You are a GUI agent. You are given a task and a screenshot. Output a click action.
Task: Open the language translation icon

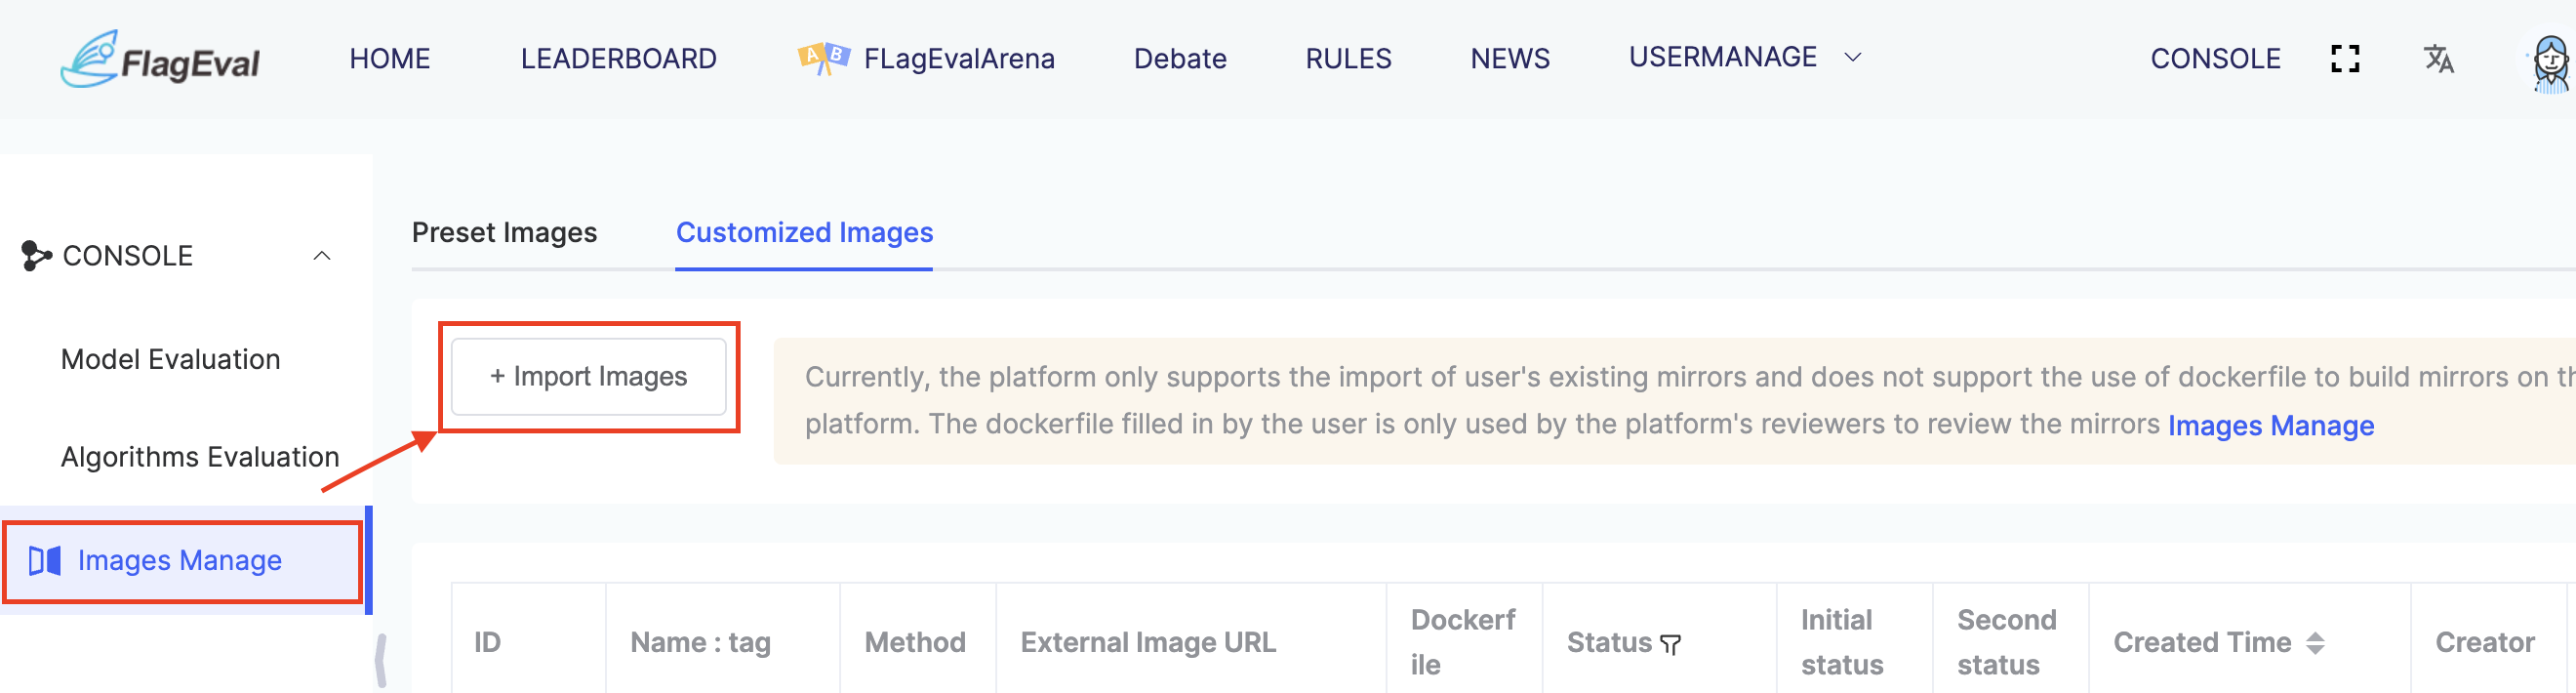[2438, 59]
